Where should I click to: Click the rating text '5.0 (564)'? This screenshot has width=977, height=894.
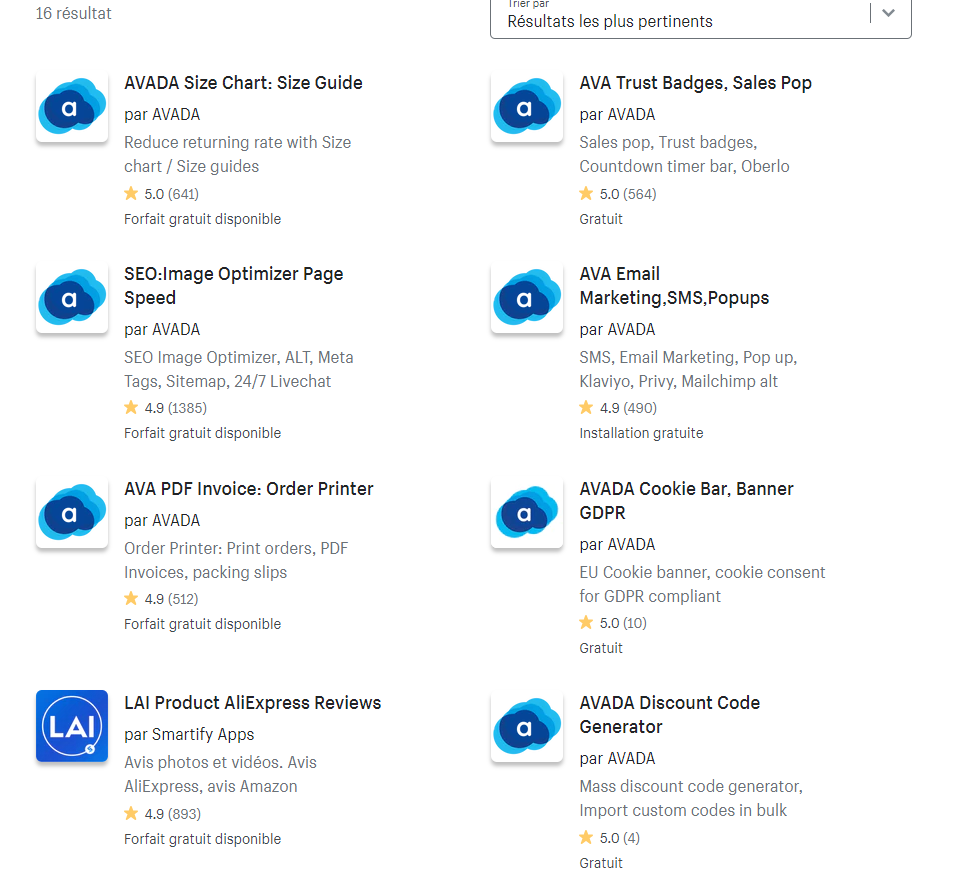628,194
